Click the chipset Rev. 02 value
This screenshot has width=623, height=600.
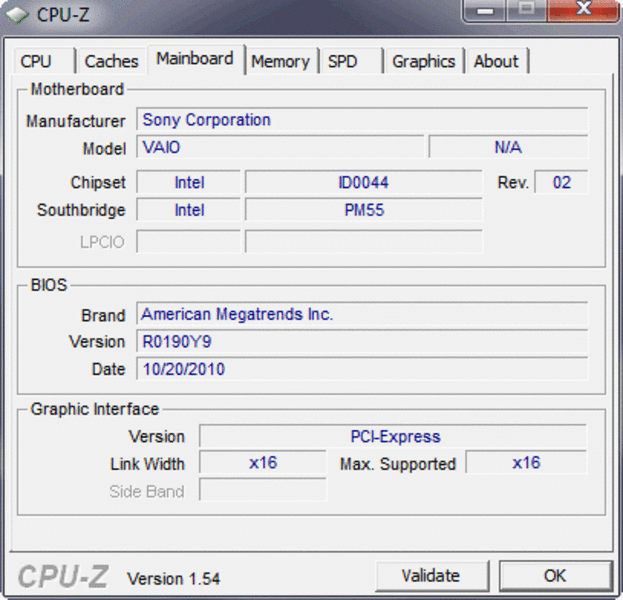[x=561, y=182]
